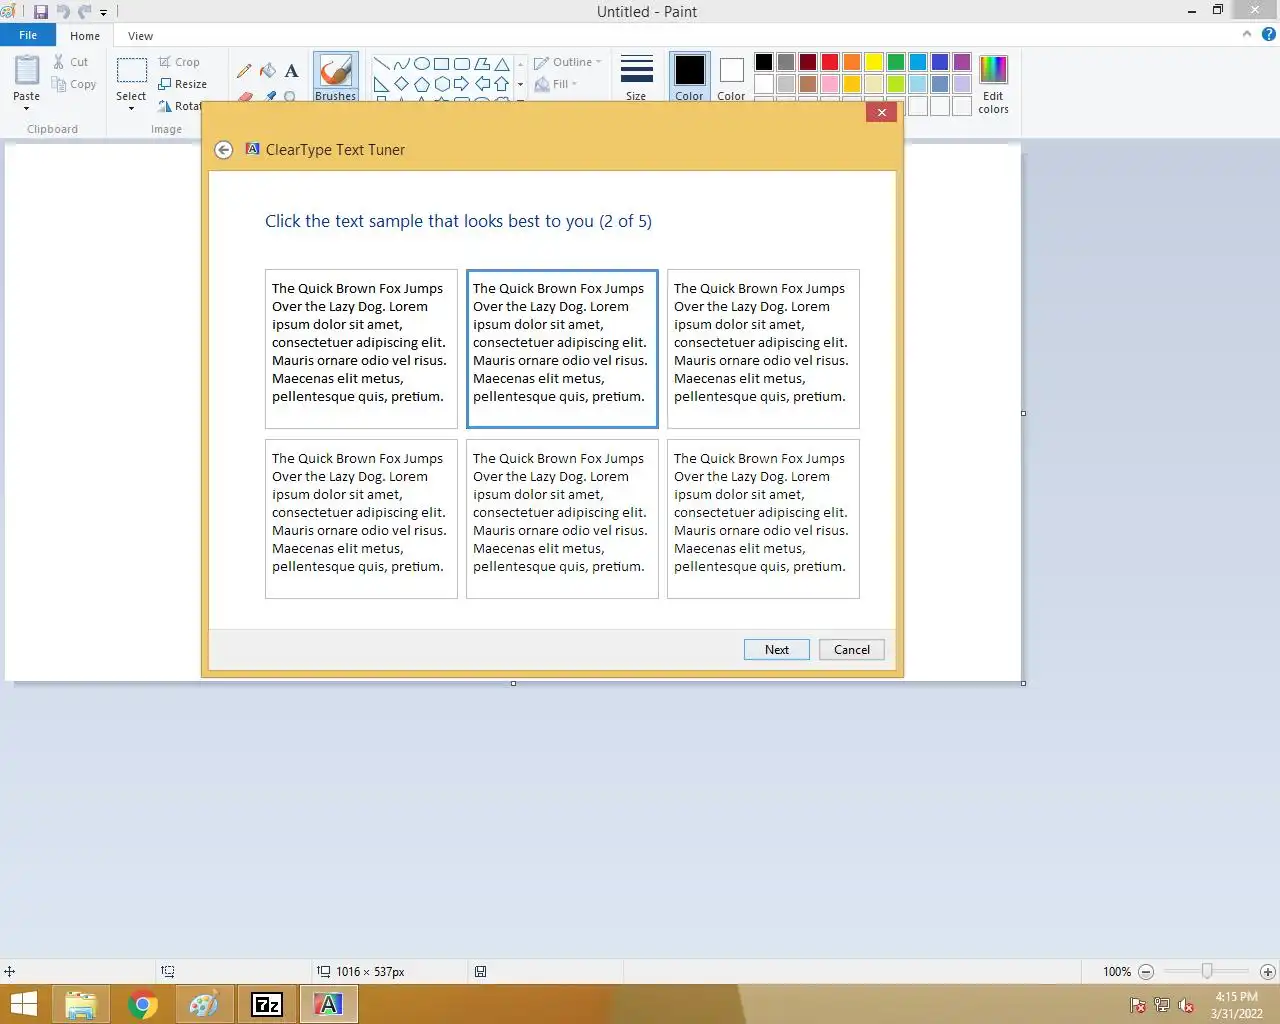
Task: Pick the green palette color
Action: (x=896, y=62)
